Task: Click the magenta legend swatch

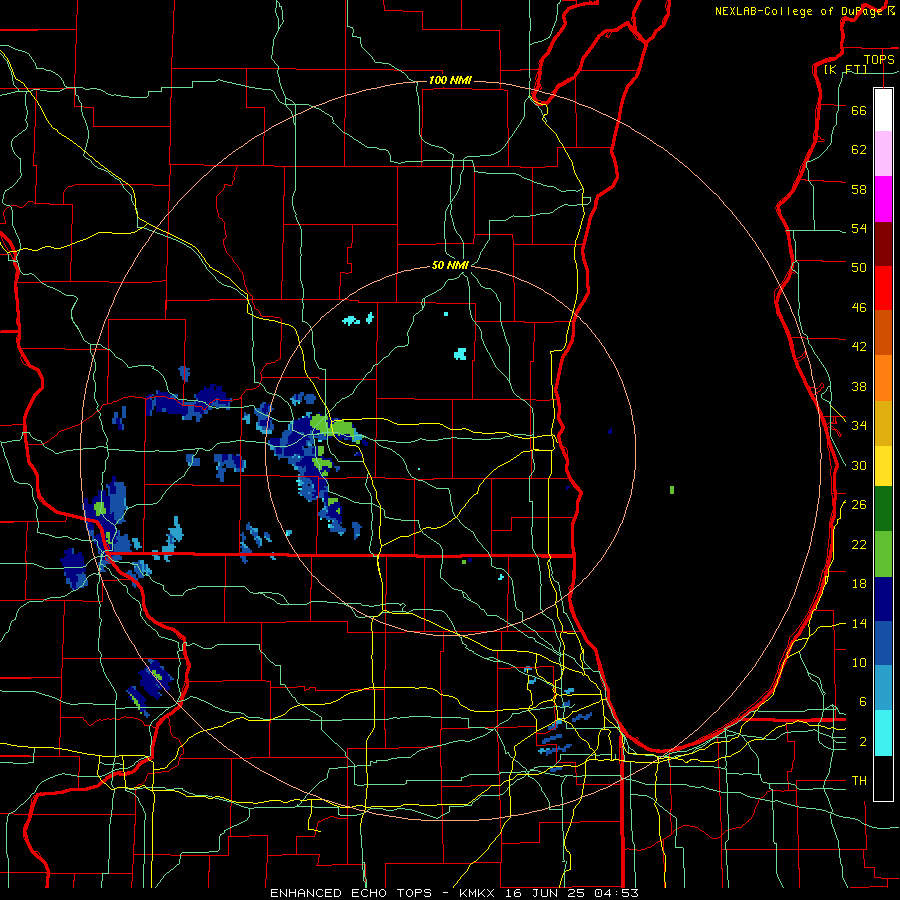Action: [883, 199]
